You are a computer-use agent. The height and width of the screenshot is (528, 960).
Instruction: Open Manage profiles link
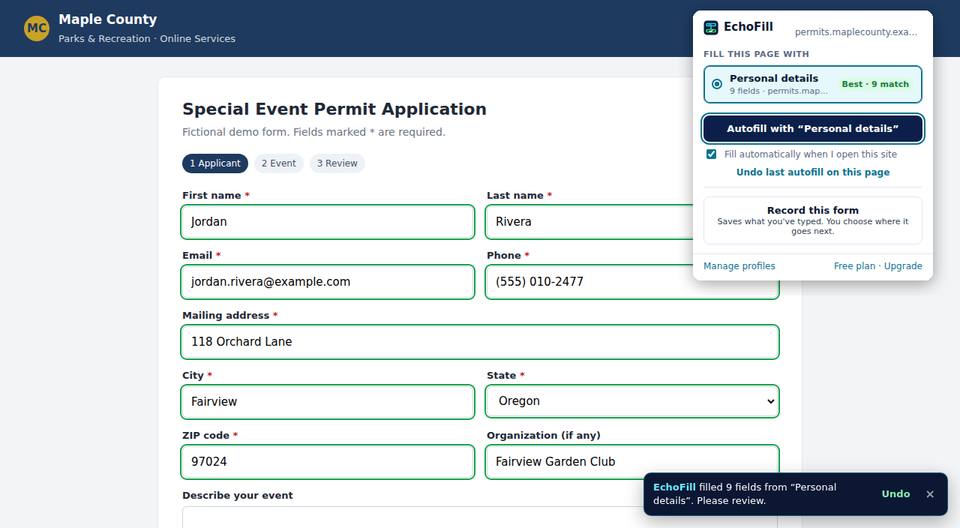coord(739,266)
